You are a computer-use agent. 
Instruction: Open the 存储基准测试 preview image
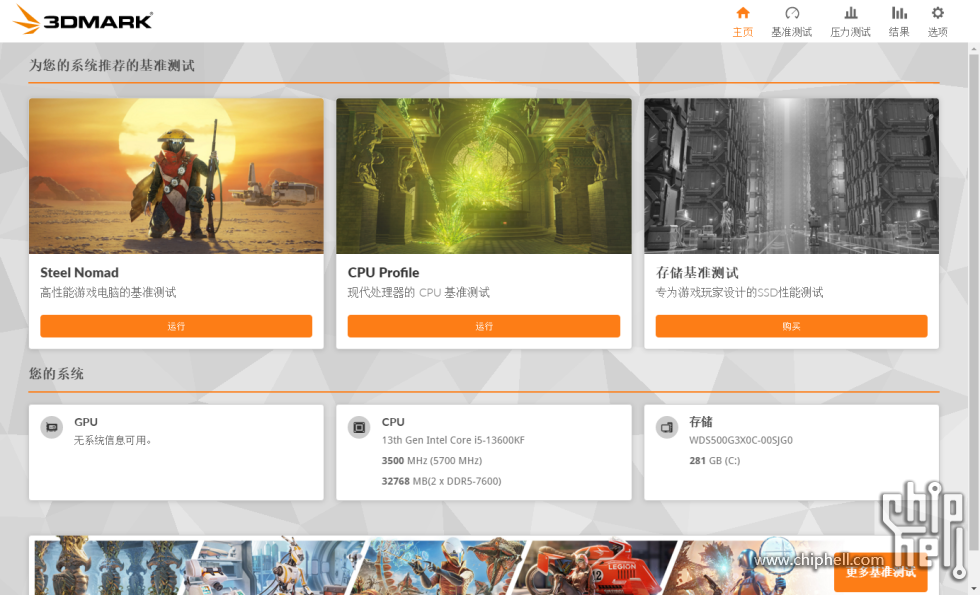tap(791, 176)
